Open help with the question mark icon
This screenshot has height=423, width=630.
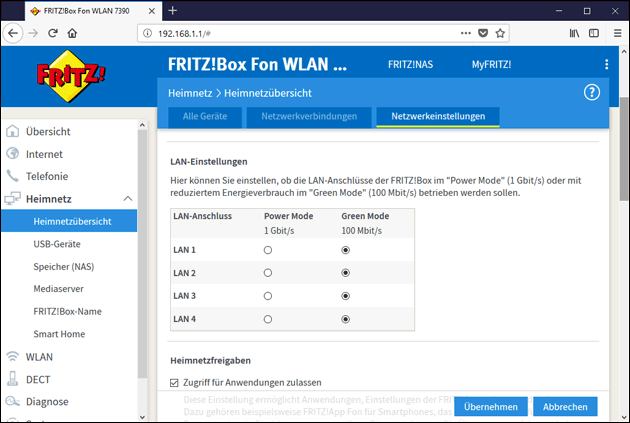(592, 93)
